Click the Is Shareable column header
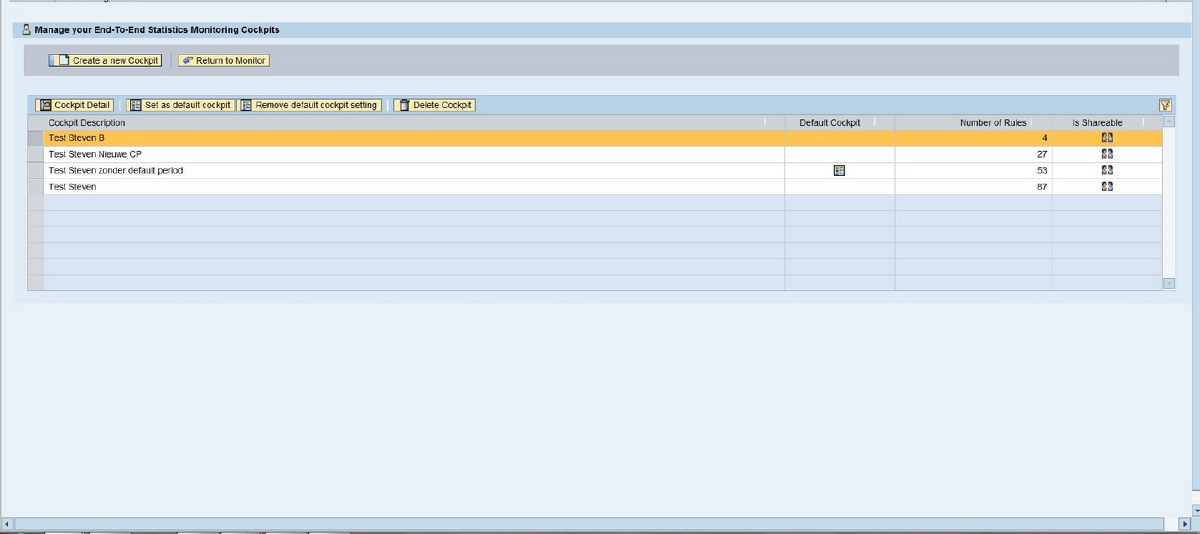The width and height of the screenshot is (1200, 534). point(1097,122)
